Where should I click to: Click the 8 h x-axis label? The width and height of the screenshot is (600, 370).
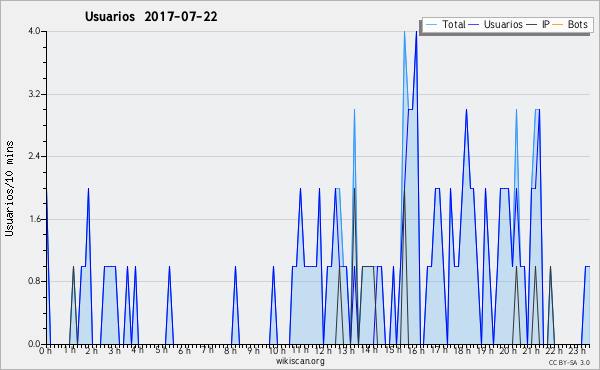(x=230, y=351)
